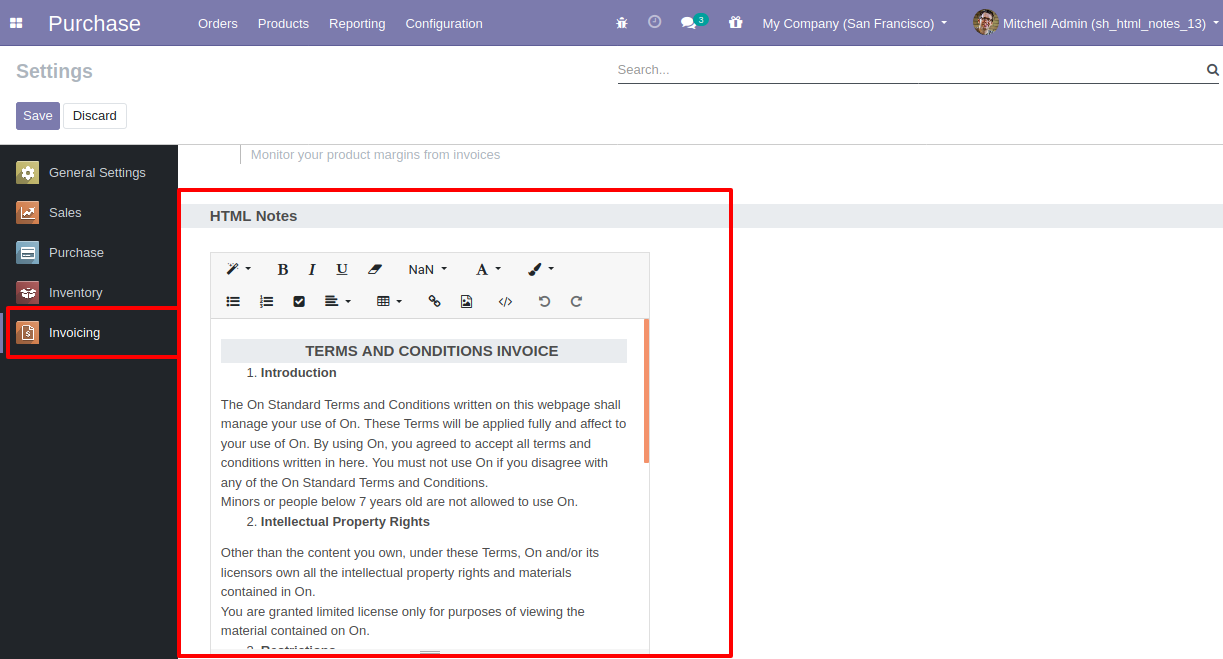1223x659 pixels.
Task: Click the Invoicing document icon
Action: [x=27, y=332]
